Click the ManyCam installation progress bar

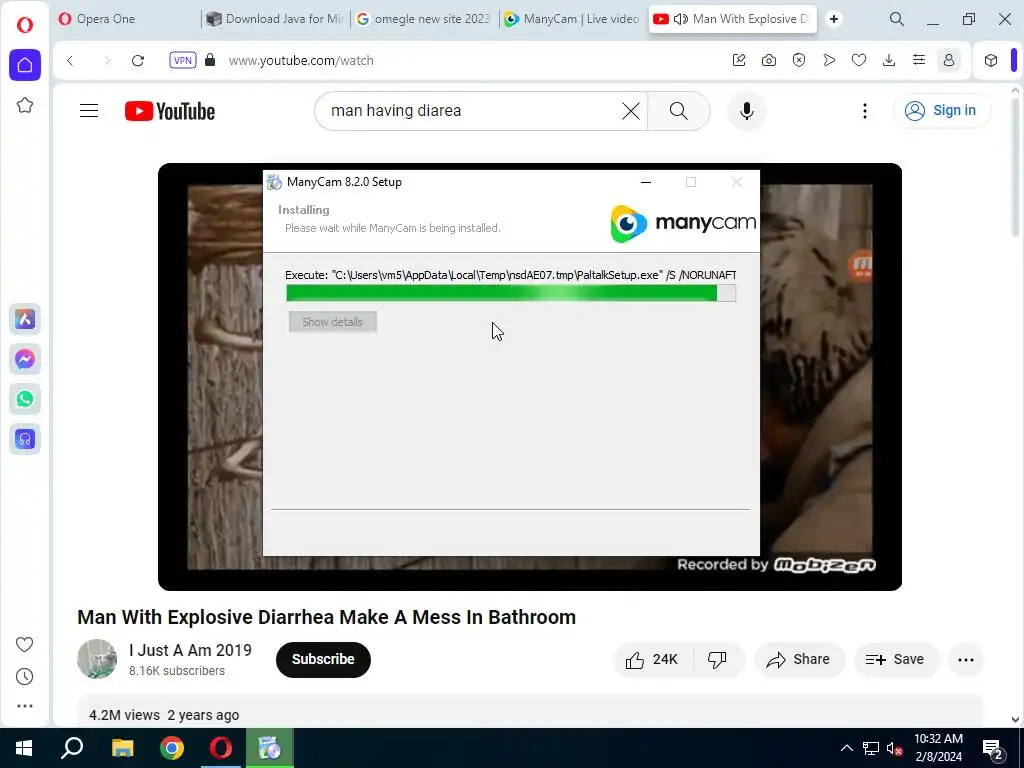coord(511,293)
